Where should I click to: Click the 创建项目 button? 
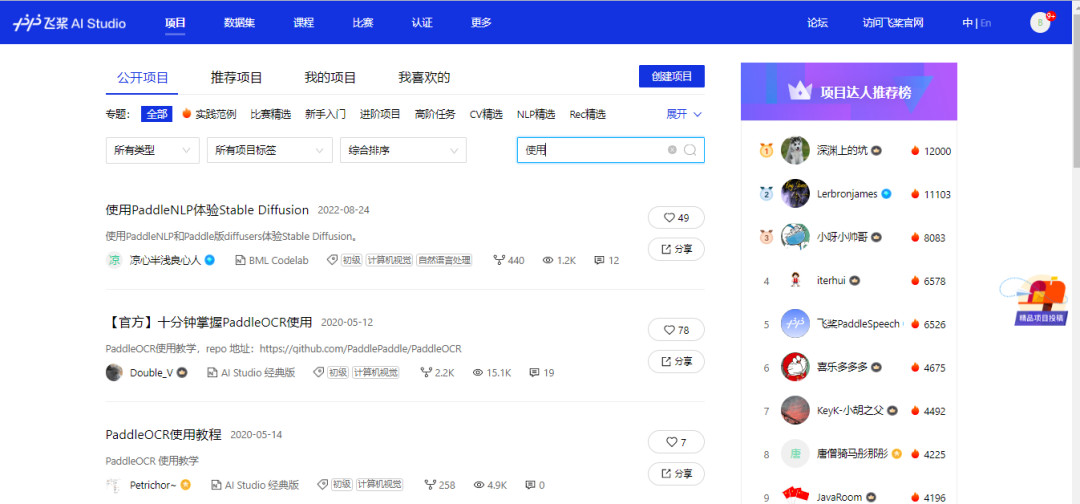(672, 76)
